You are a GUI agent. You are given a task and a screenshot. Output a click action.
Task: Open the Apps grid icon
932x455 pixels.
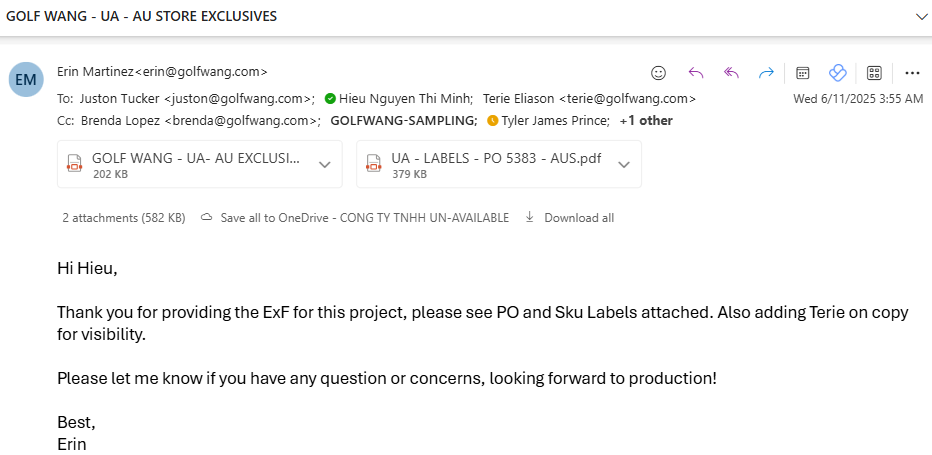(874, 72)
